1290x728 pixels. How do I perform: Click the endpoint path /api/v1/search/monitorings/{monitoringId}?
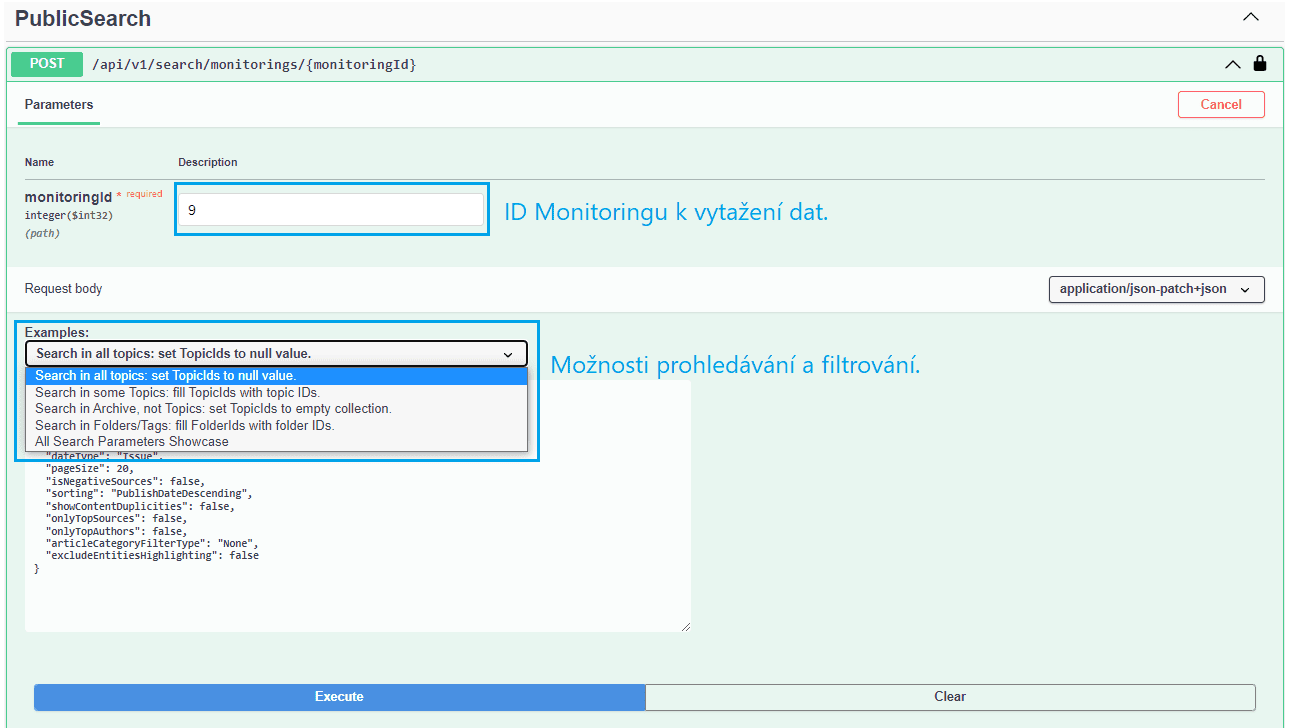(254, 64)
